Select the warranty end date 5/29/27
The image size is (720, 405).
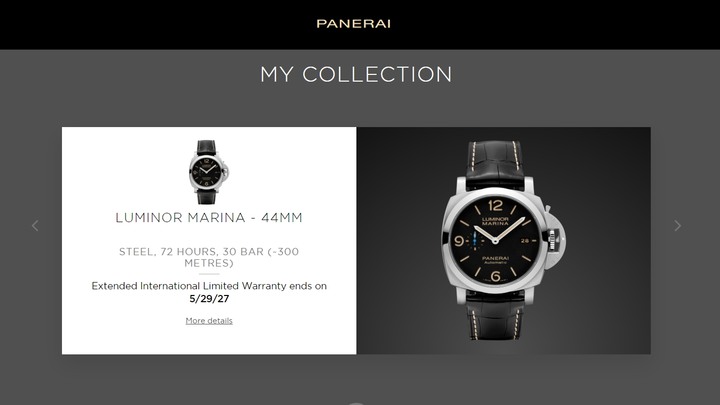tap(209, 299)
